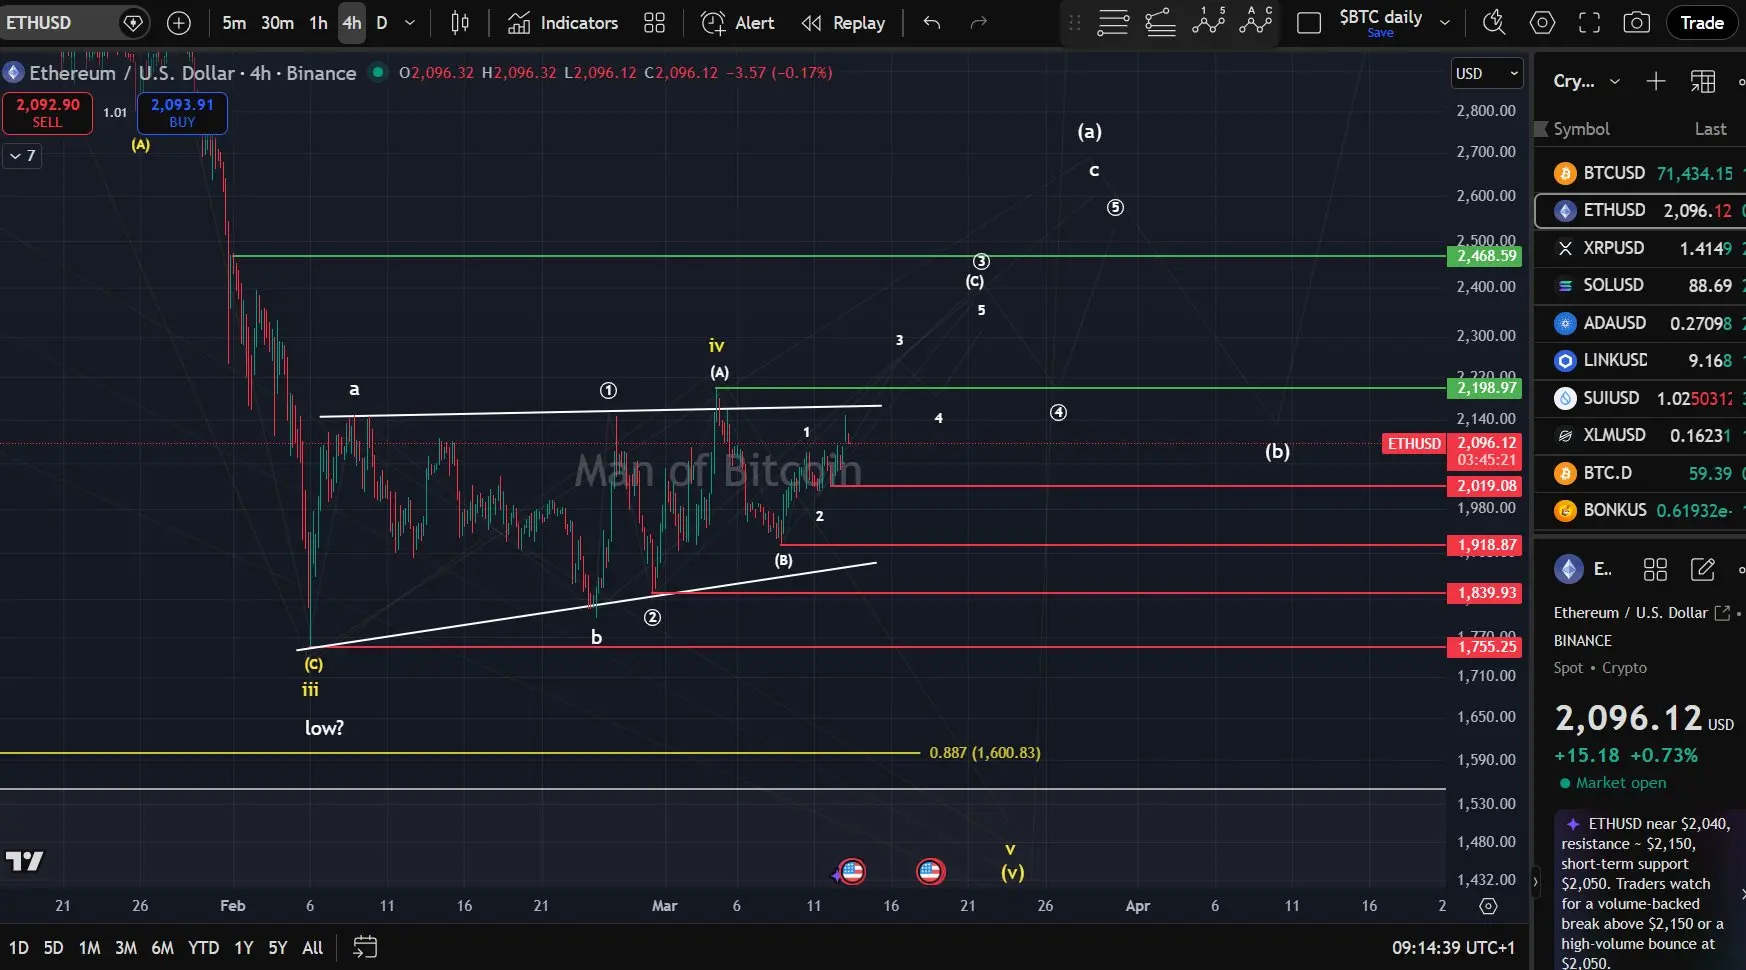Select the trend line with levels tool
1746x970 pixels.
tap(1160, 22)
